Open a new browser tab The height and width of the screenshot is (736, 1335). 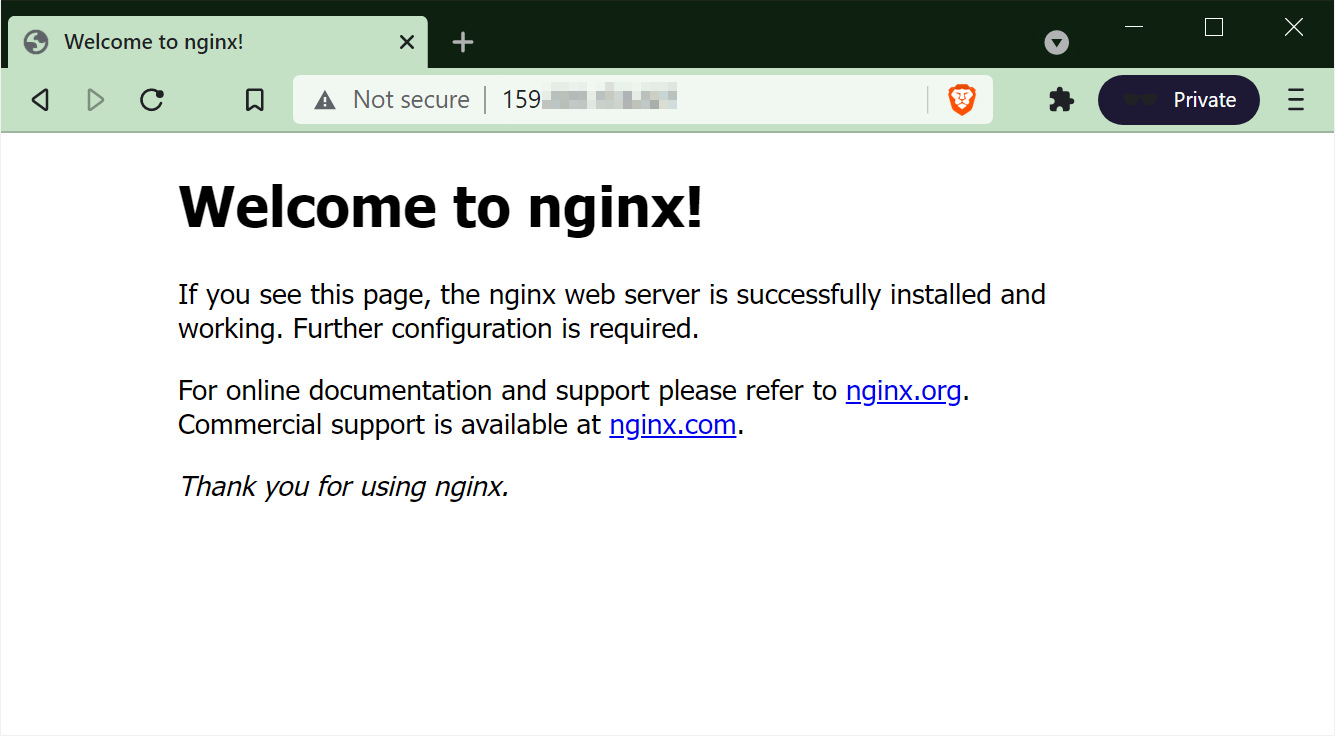coord(462,42)
